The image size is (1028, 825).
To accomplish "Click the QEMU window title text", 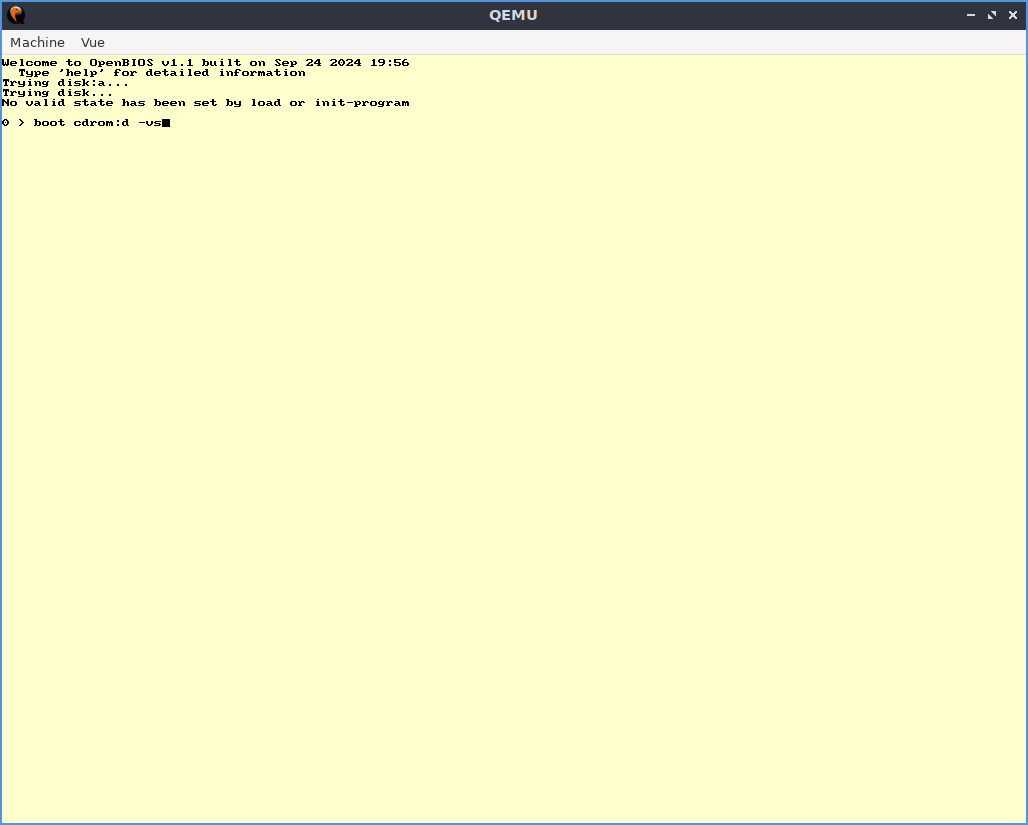I will pyautogui.click(x=513, y=15).
